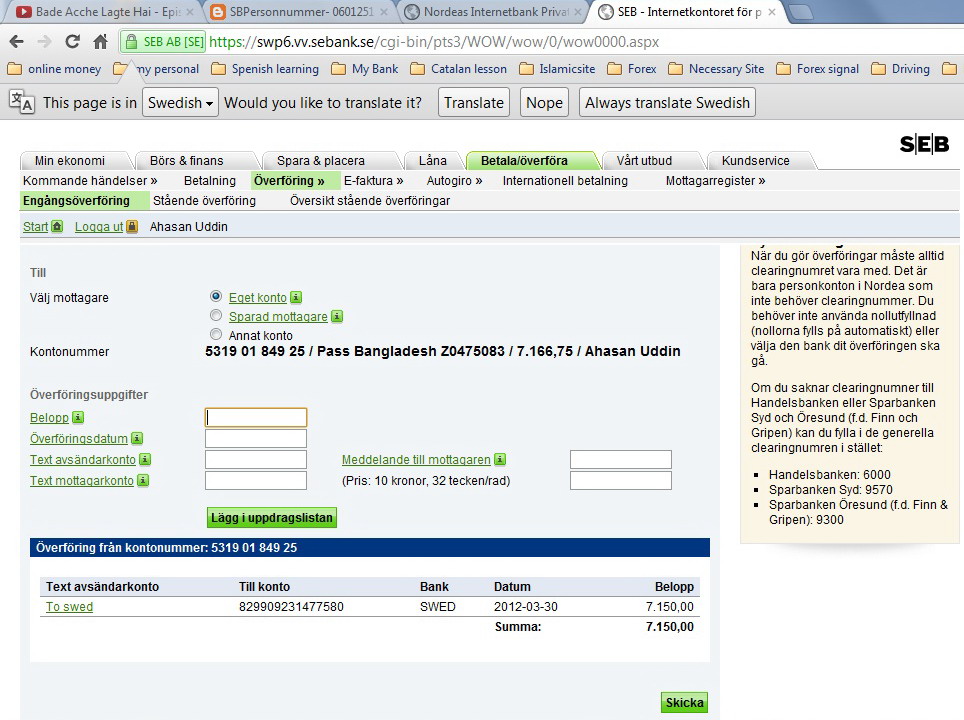Expand Kommande händelser submenu

(x=90, y=181)
